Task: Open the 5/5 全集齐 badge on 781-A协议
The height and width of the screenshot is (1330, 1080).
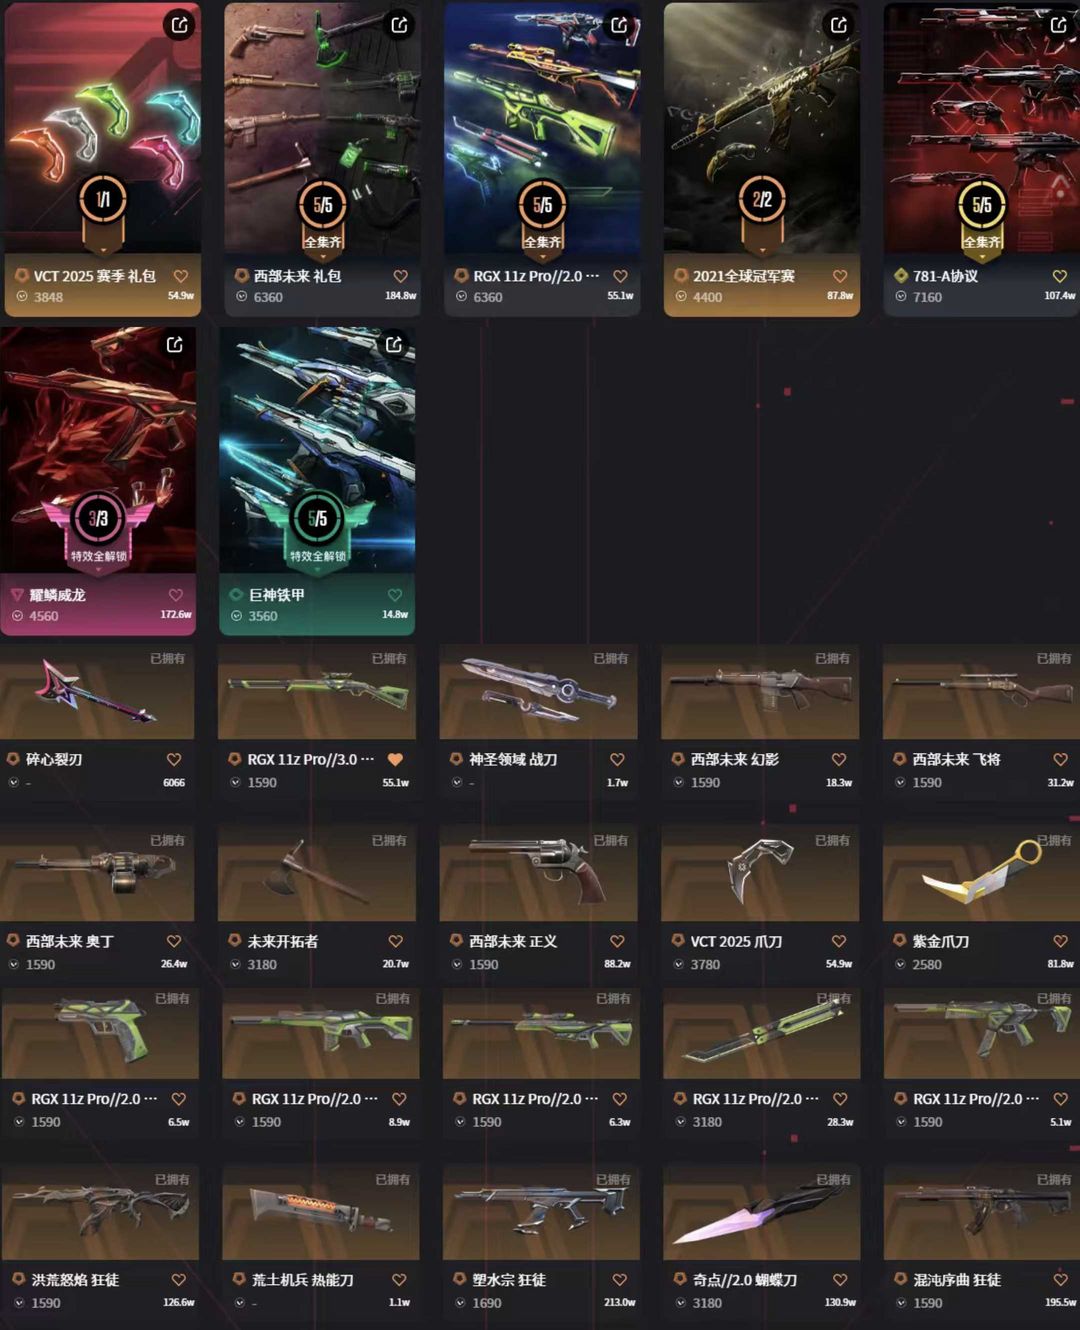Action: (x=981, y=216)
